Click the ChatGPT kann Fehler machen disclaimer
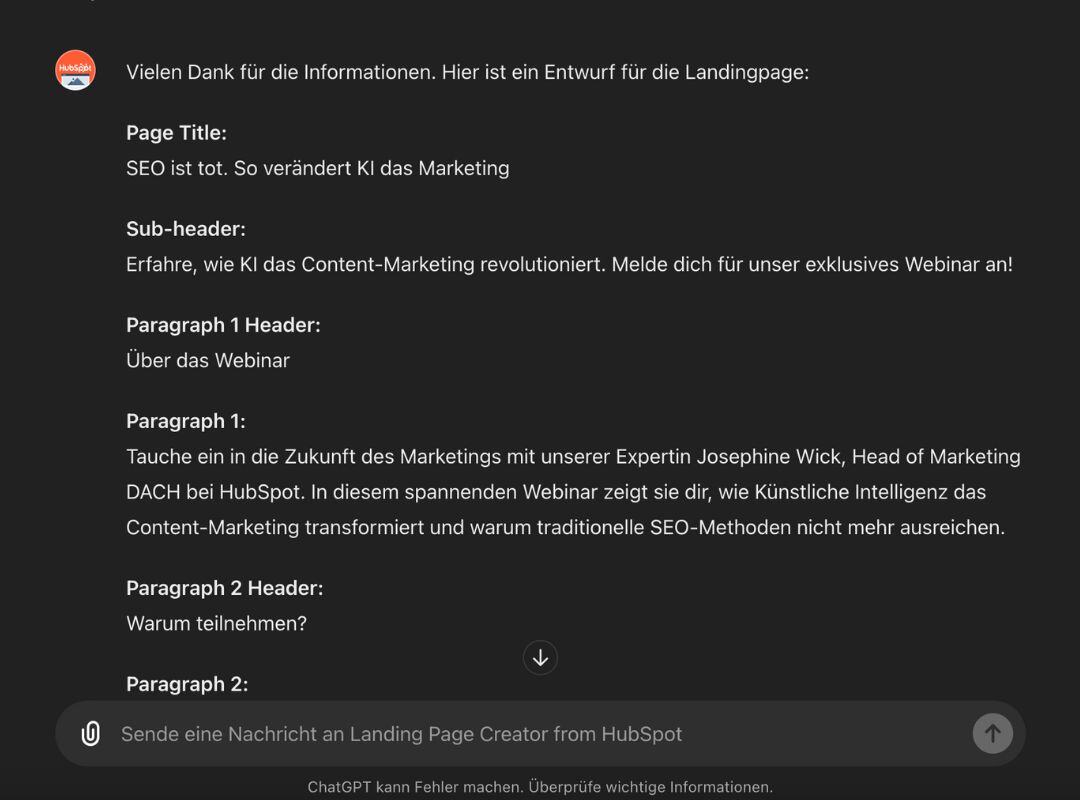Screen dimensions: 1080x800 point(540,787)
